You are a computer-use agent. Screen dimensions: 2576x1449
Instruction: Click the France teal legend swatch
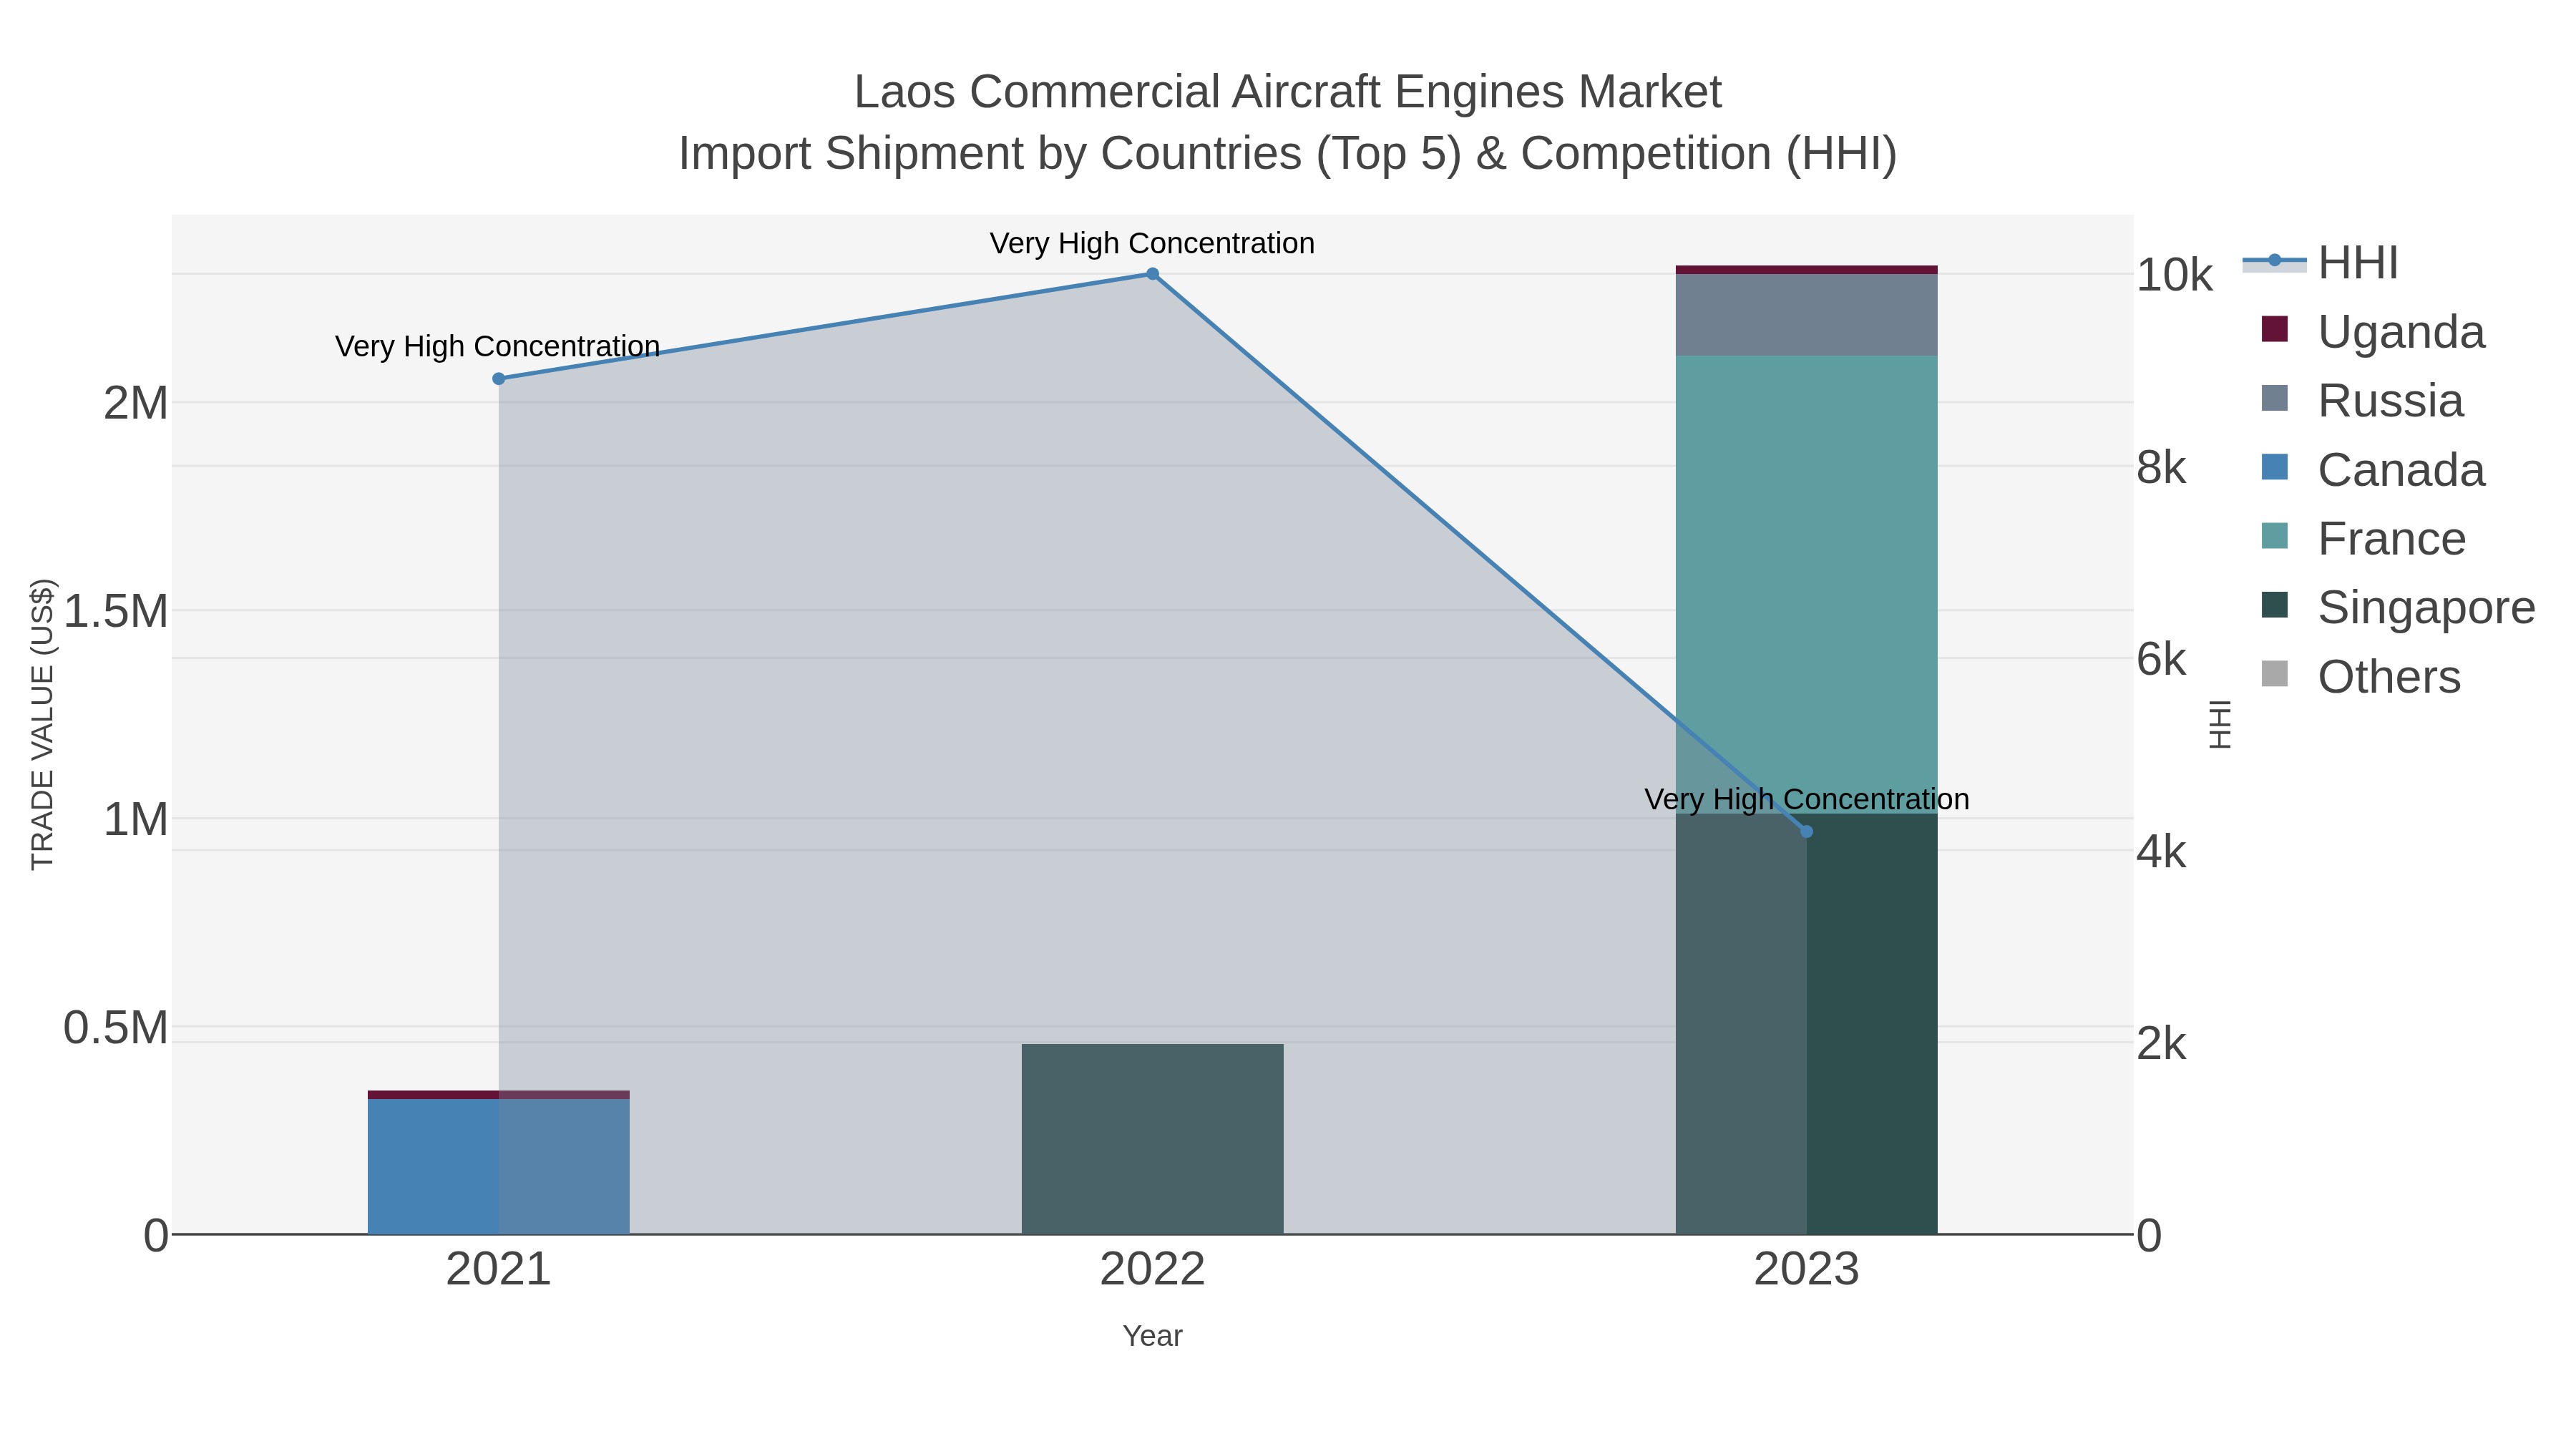2274,536
